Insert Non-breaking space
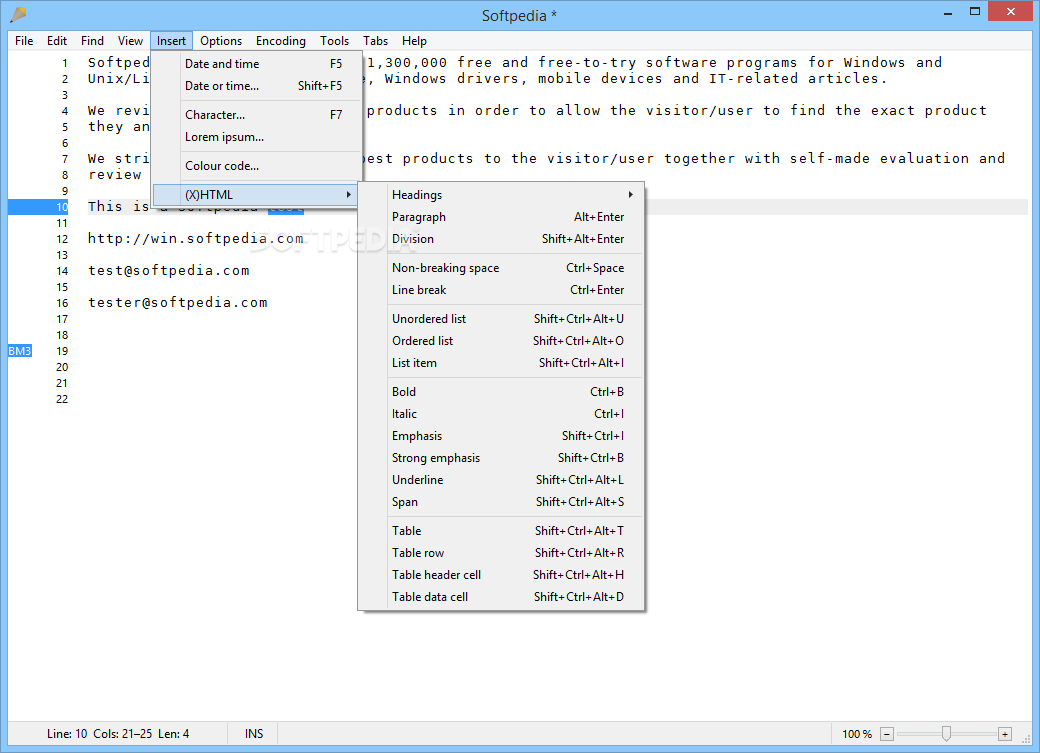The image size is (1040, 753). 501,268
